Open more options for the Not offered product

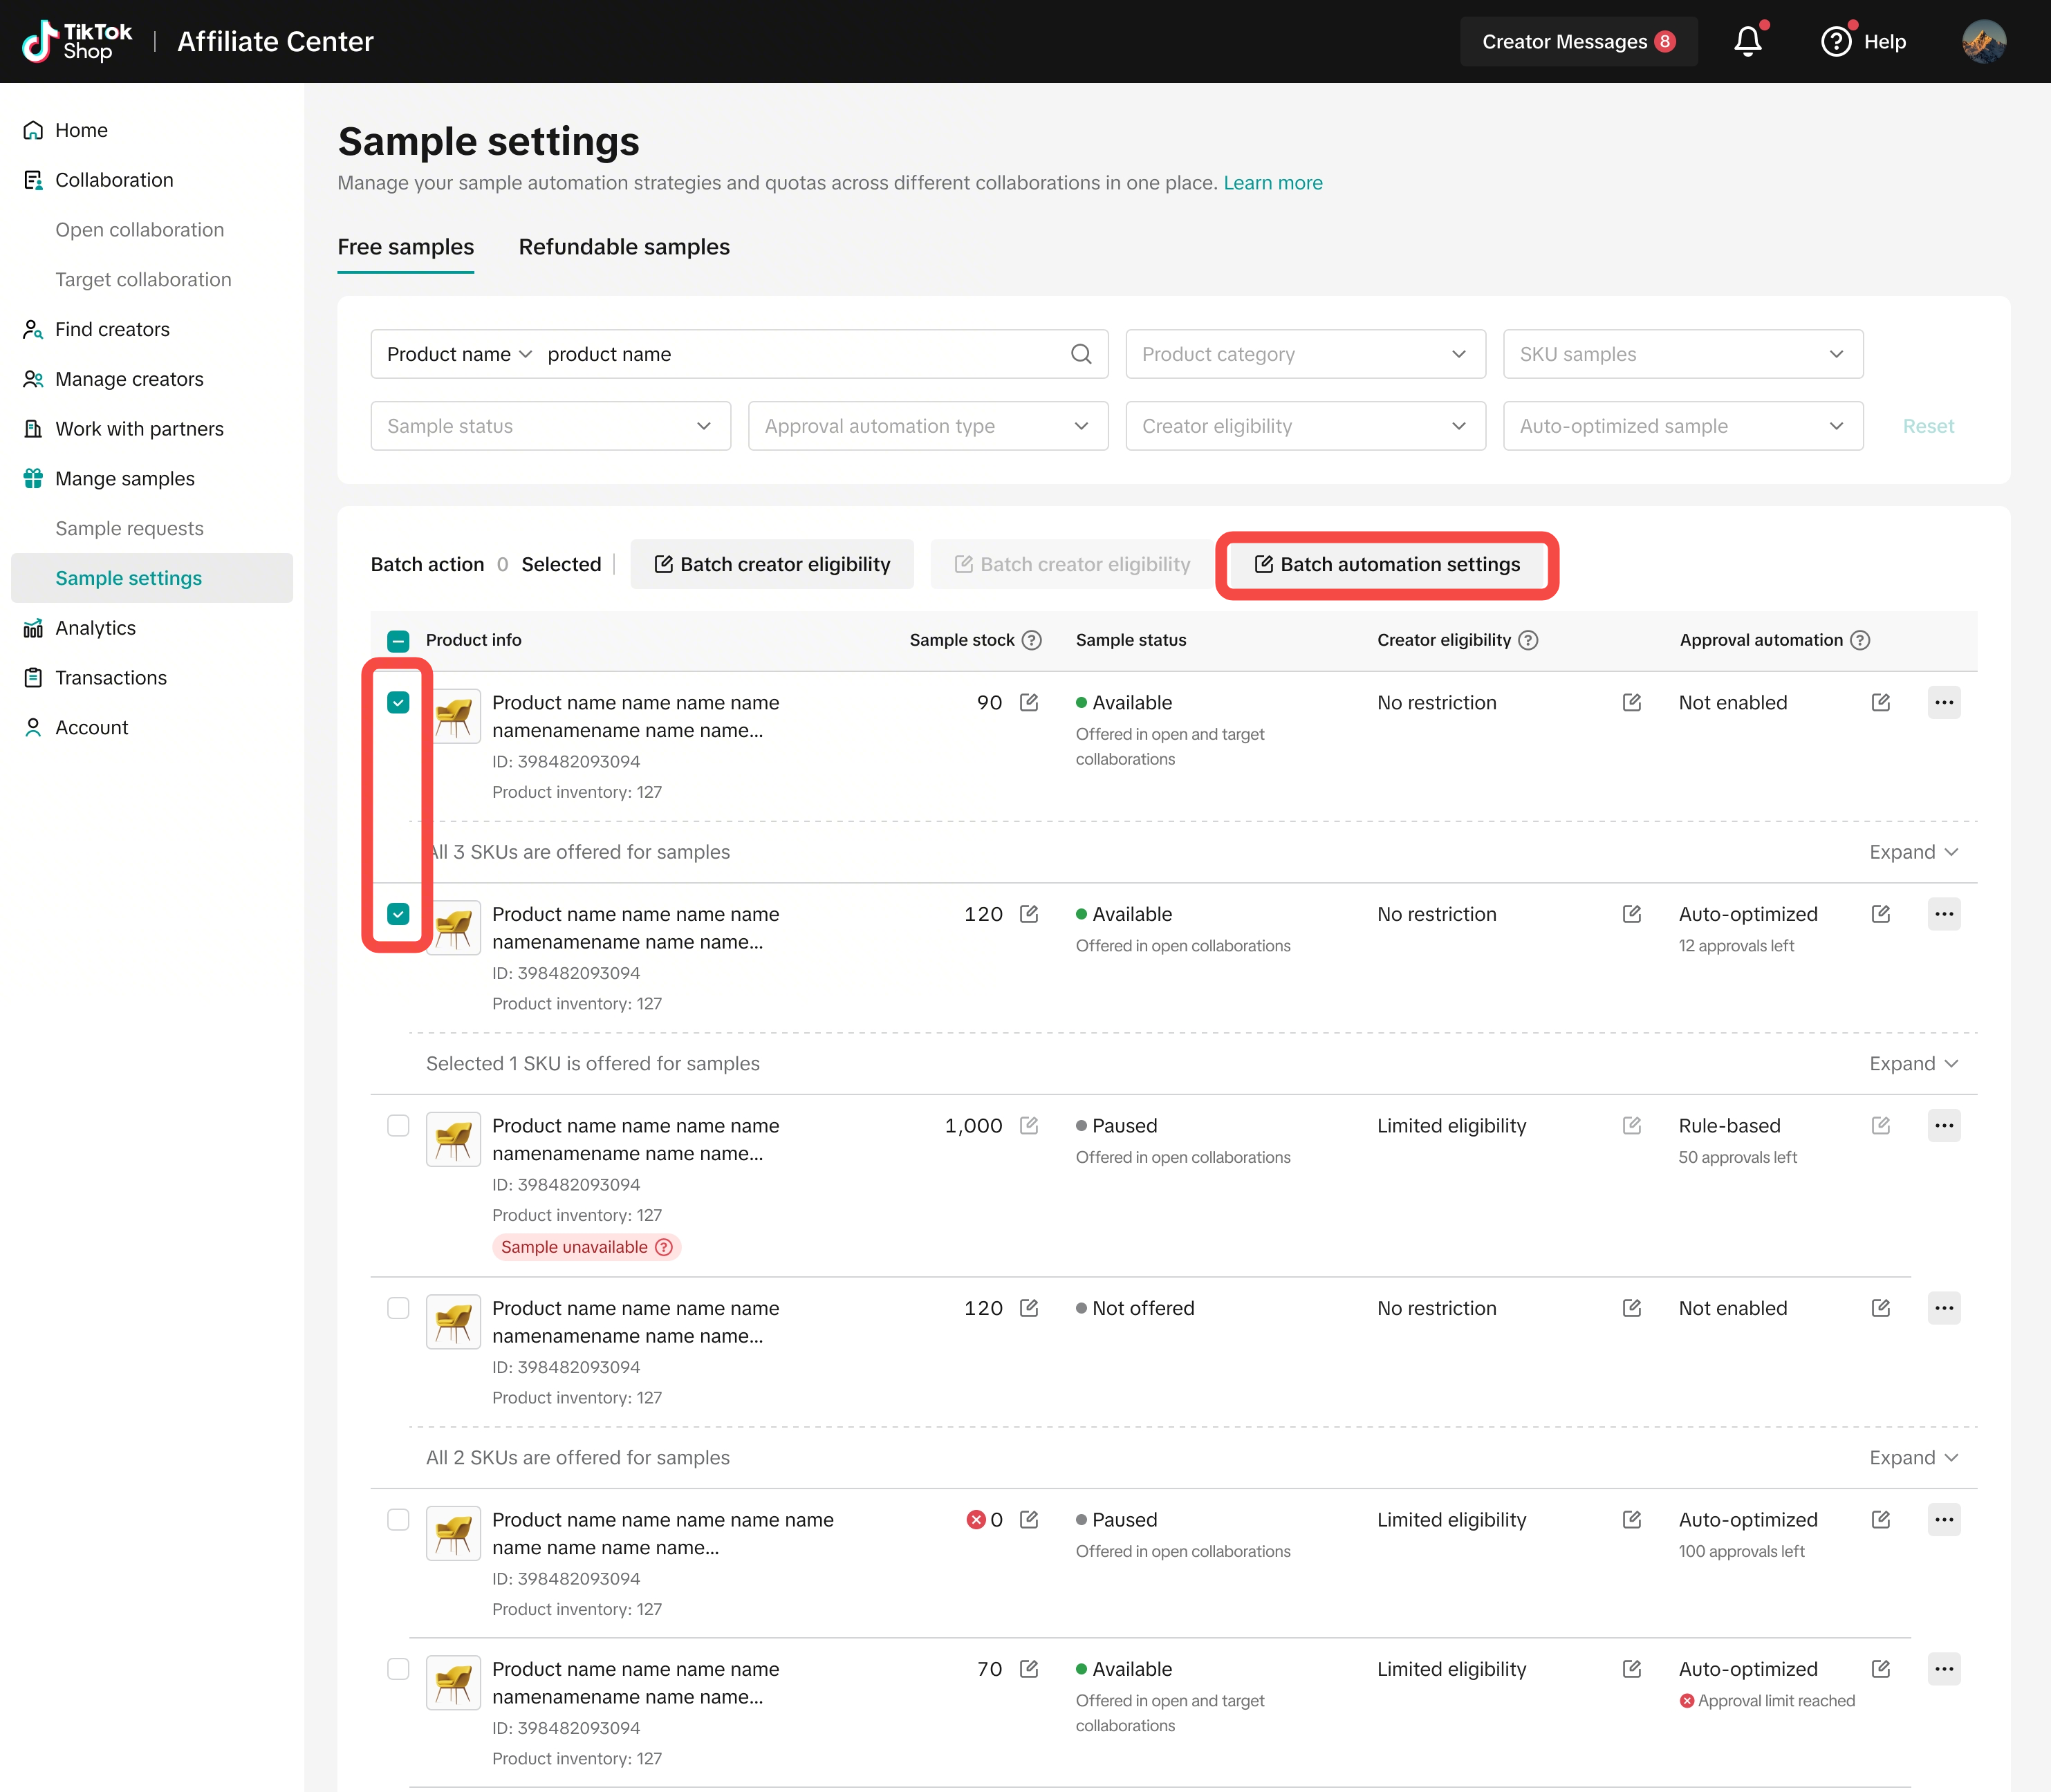[x=1944, y=1307]
